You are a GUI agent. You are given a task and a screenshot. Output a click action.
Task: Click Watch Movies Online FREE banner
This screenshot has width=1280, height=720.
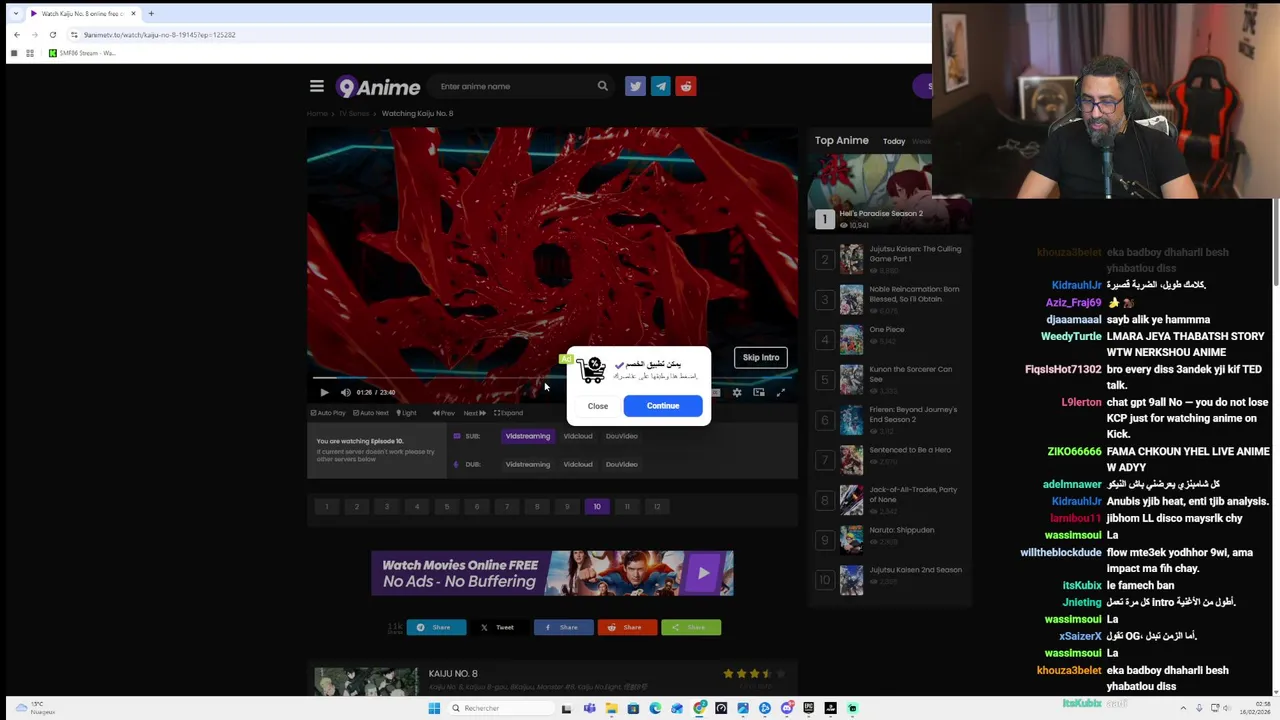(x=552, y=573)
